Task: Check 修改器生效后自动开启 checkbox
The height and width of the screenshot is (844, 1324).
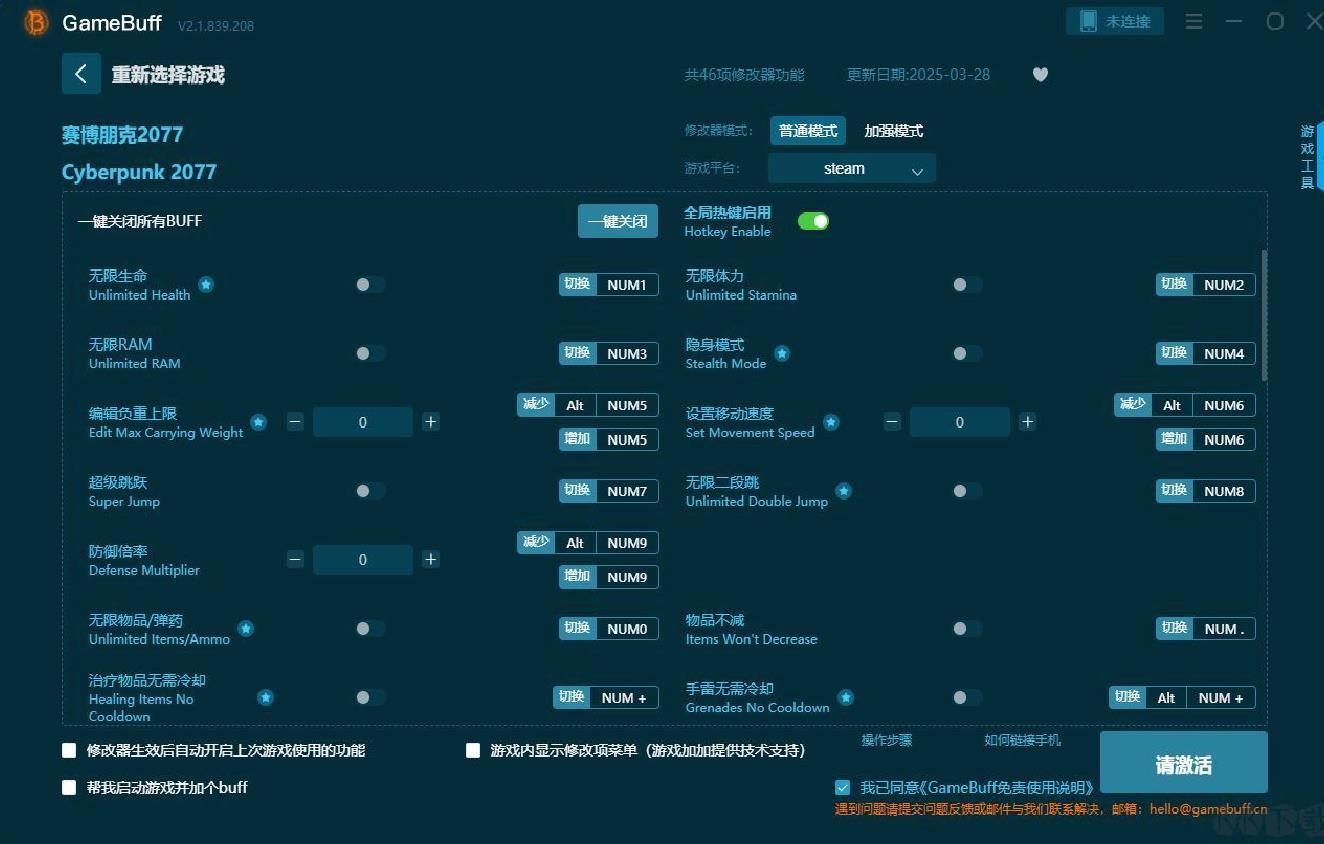Action: pos(69,750)
